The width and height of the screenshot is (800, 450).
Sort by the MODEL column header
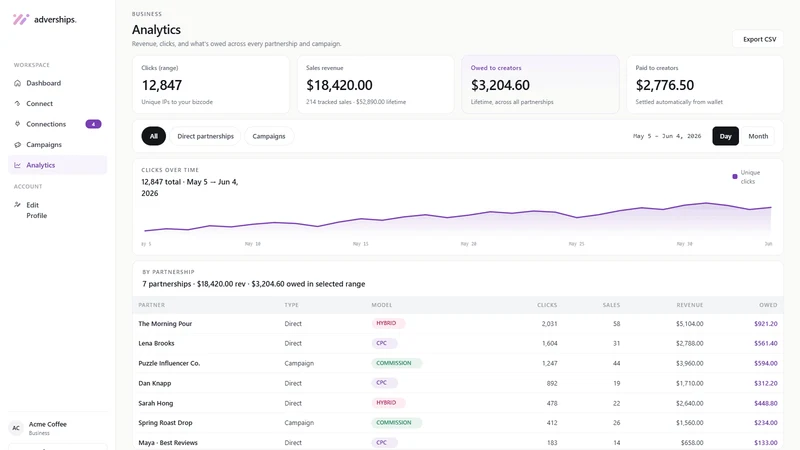pyautogui.click(x=382, y=305)
